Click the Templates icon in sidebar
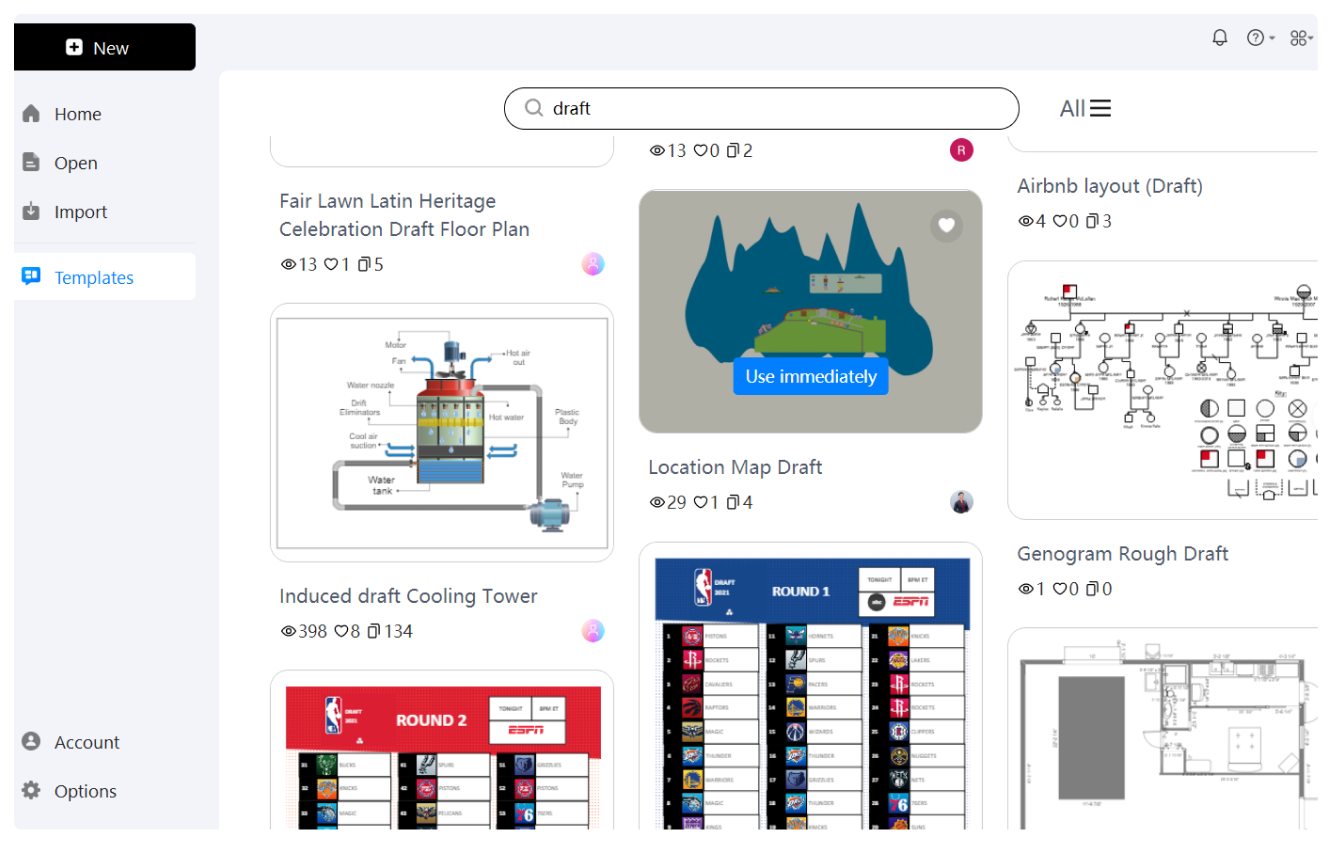This screenshot has height=844, width=1332. click(31, 276)
